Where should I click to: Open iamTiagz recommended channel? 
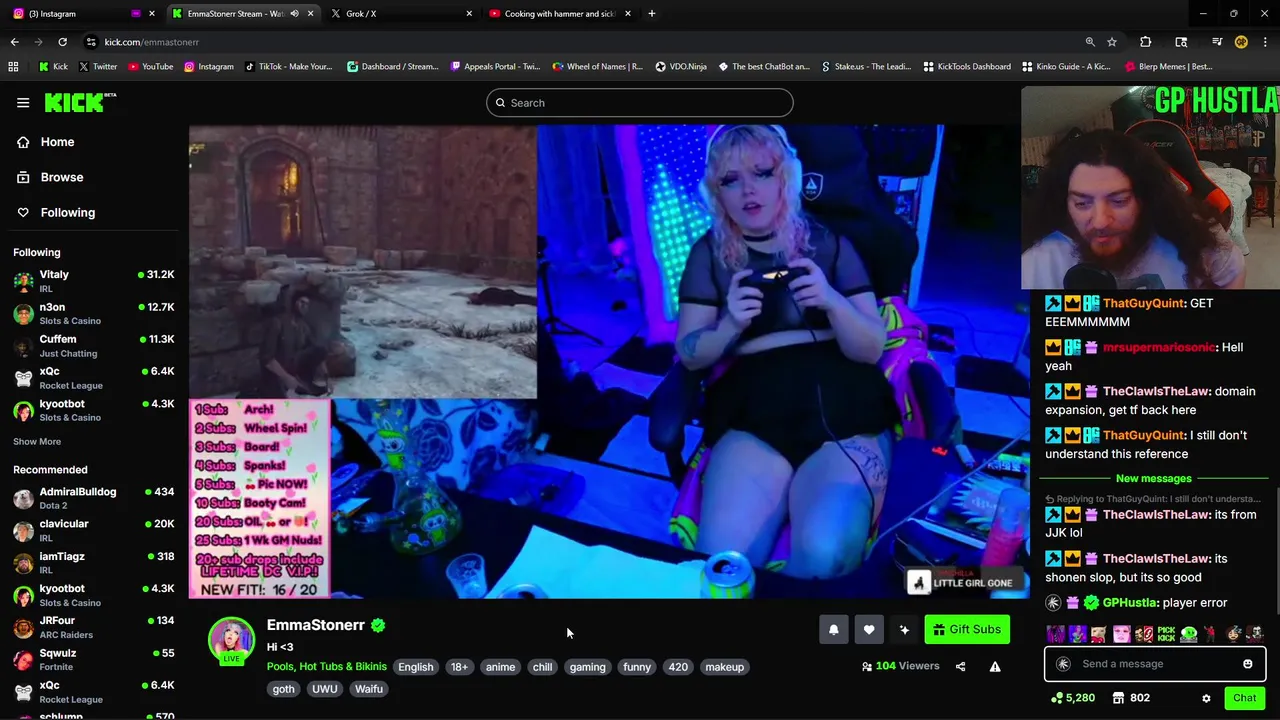(94, 563)
